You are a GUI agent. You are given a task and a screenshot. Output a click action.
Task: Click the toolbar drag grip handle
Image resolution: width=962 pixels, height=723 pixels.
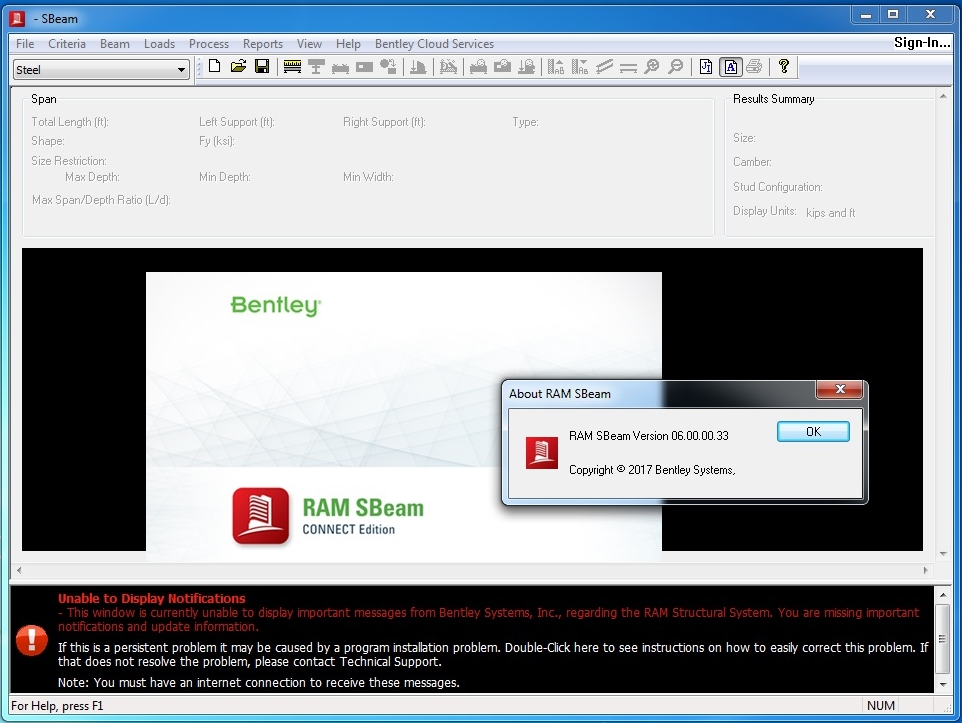pyautogui.click(x=198, y=67)
